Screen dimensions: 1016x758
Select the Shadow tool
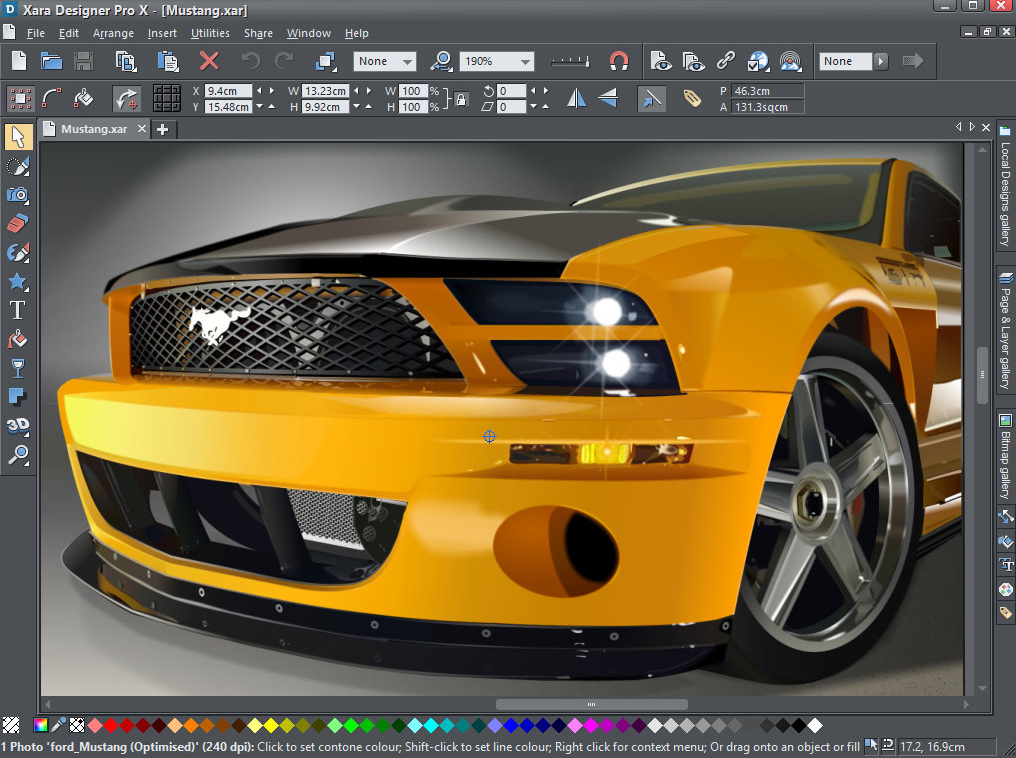[x=18, y=397]
